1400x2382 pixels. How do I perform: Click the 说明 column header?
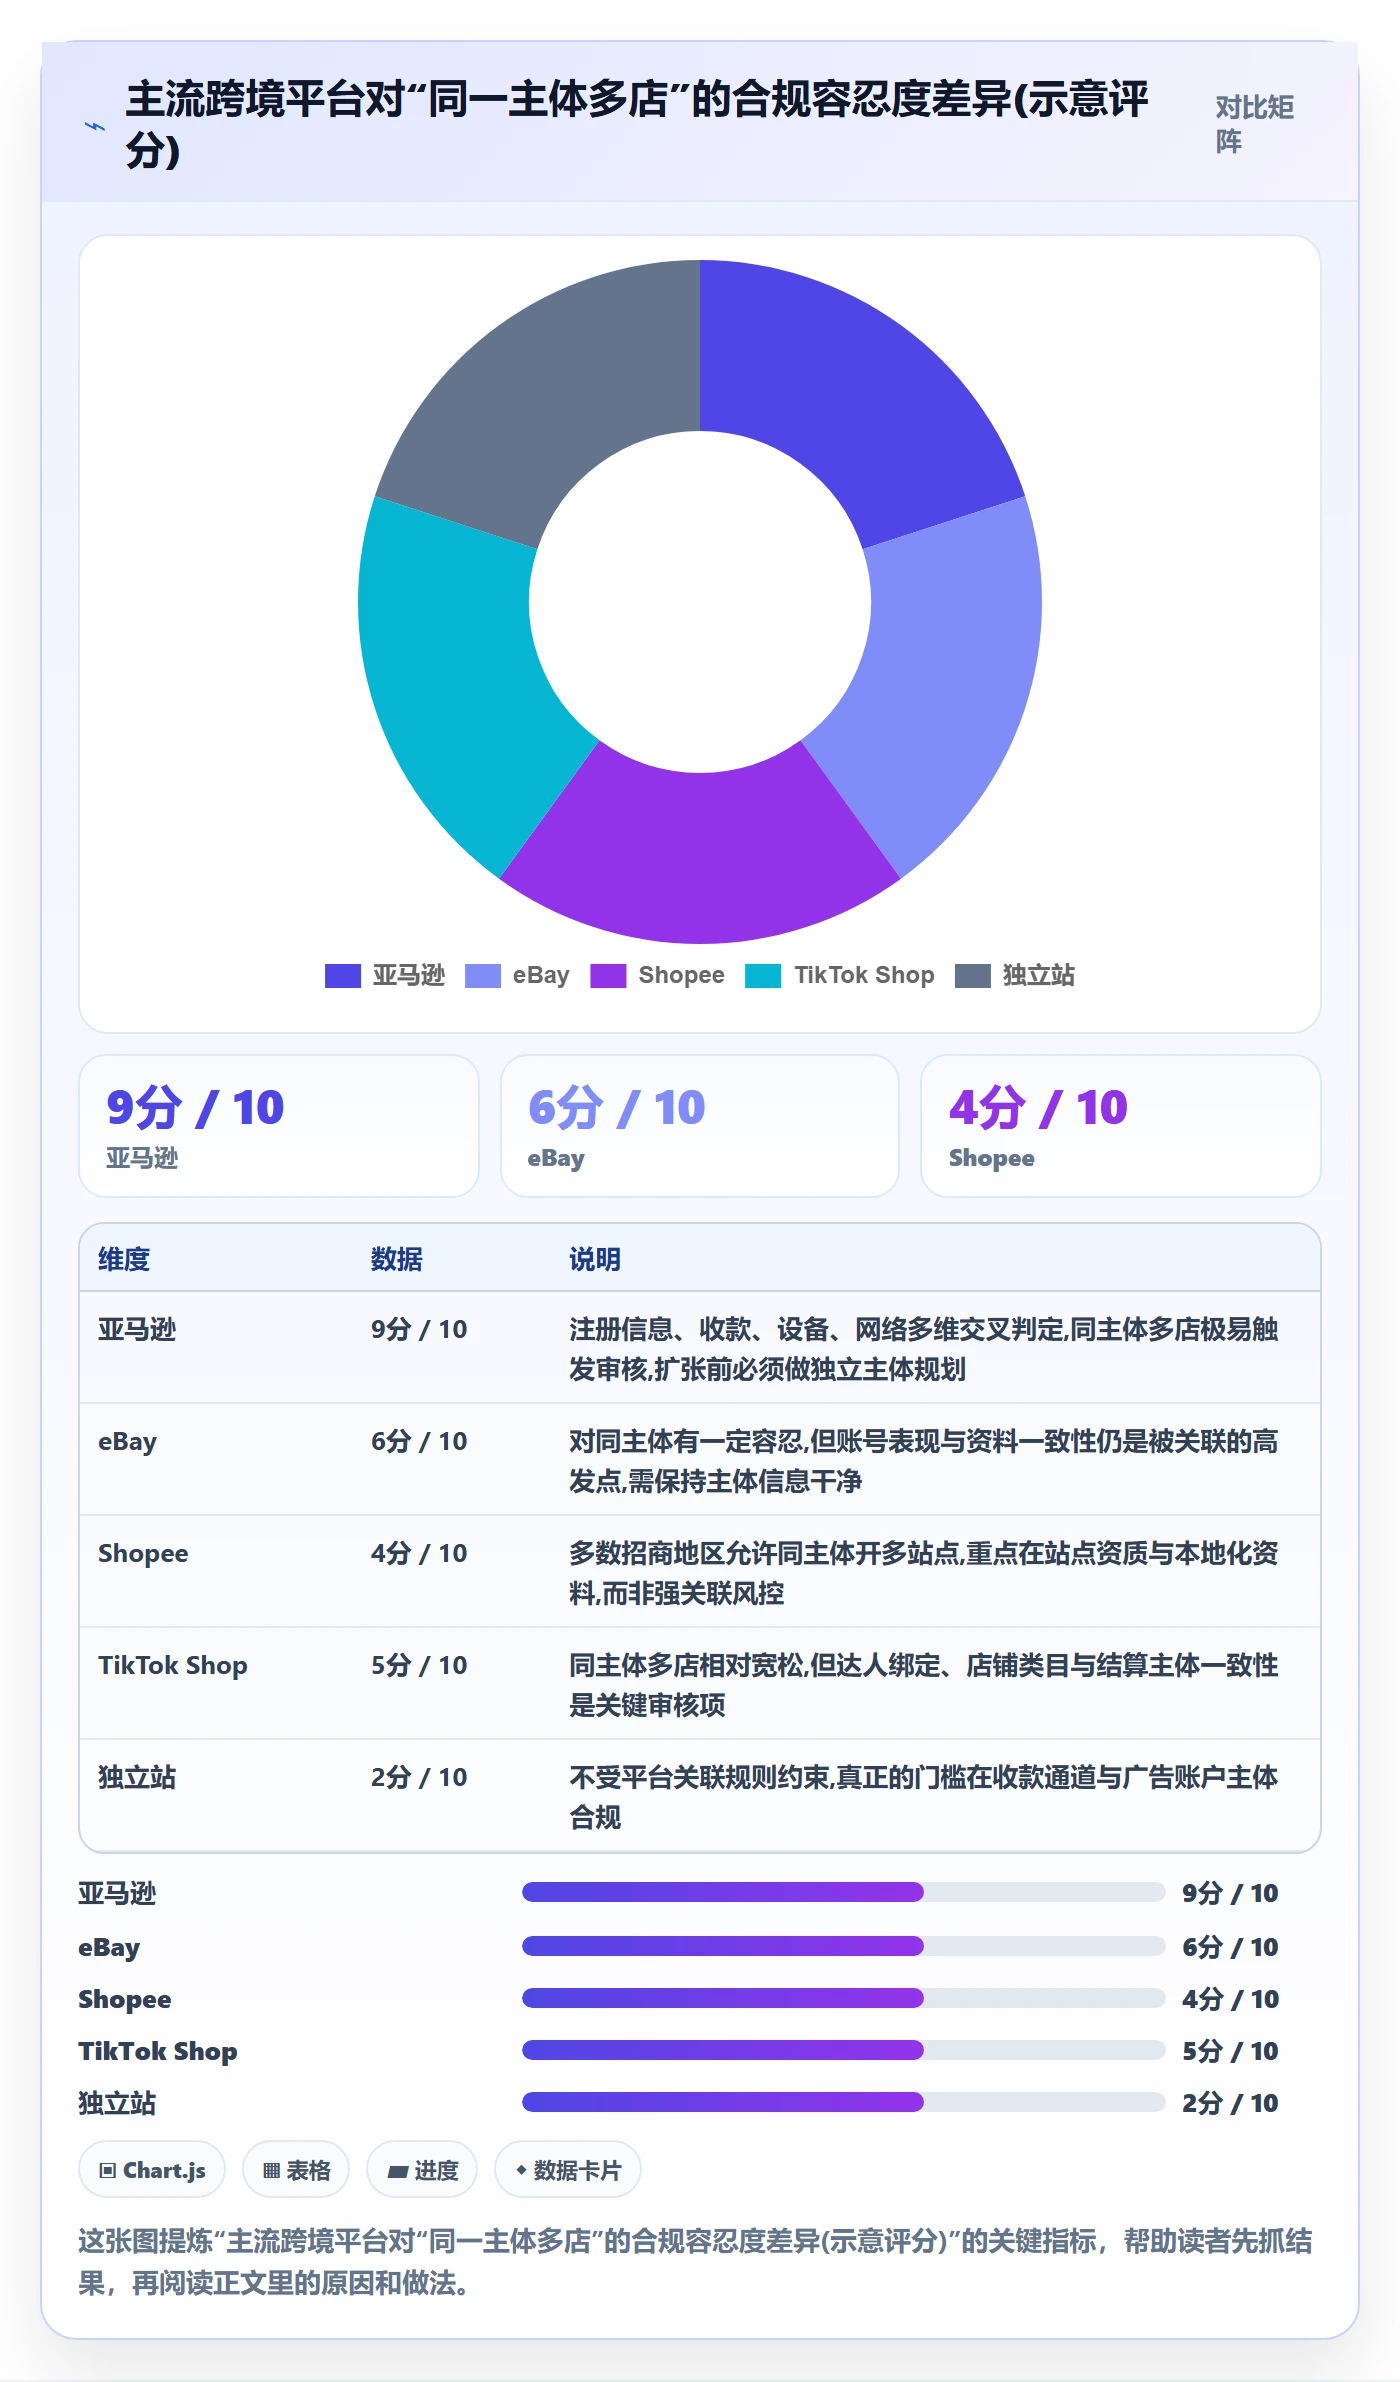[595, 1259]
